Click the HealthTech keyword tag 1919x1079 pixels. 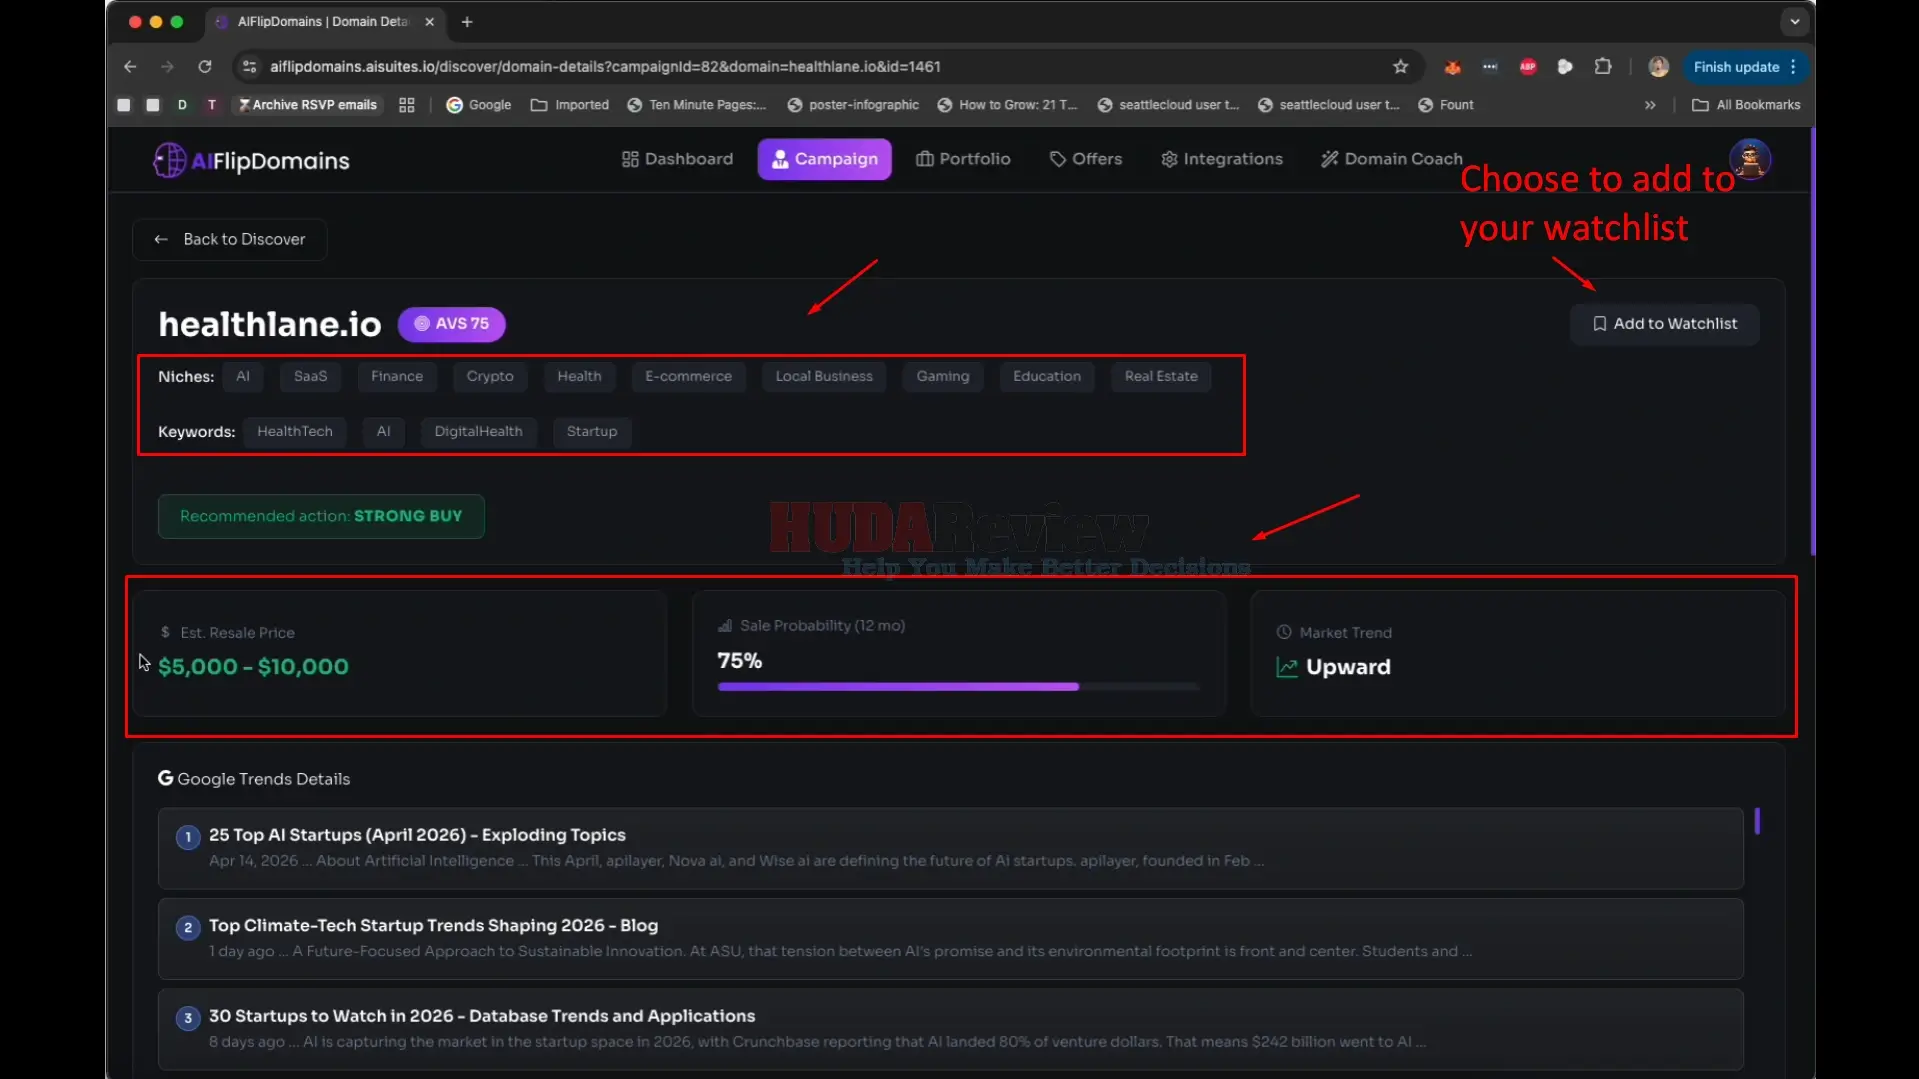click(294, 432)
